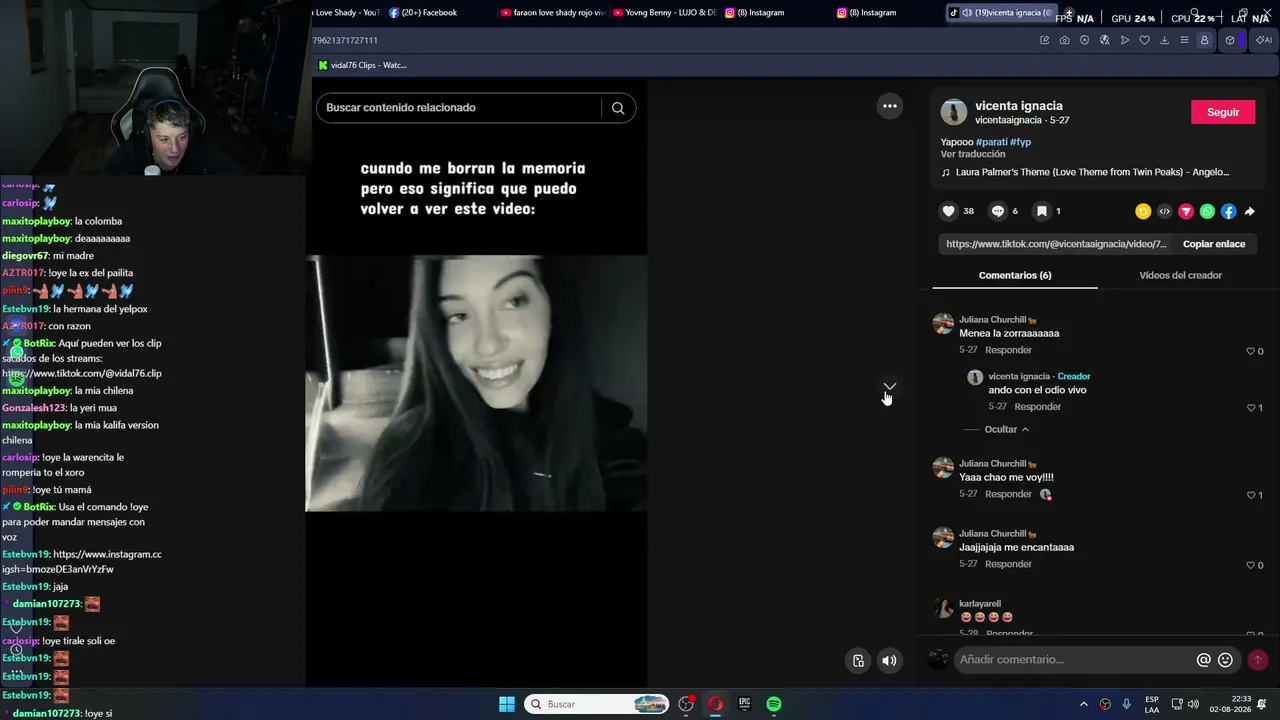Open the easy setup sliders icon
Image resolution: width=1280 pixels, height=720 pixels.
[1184, 40]
